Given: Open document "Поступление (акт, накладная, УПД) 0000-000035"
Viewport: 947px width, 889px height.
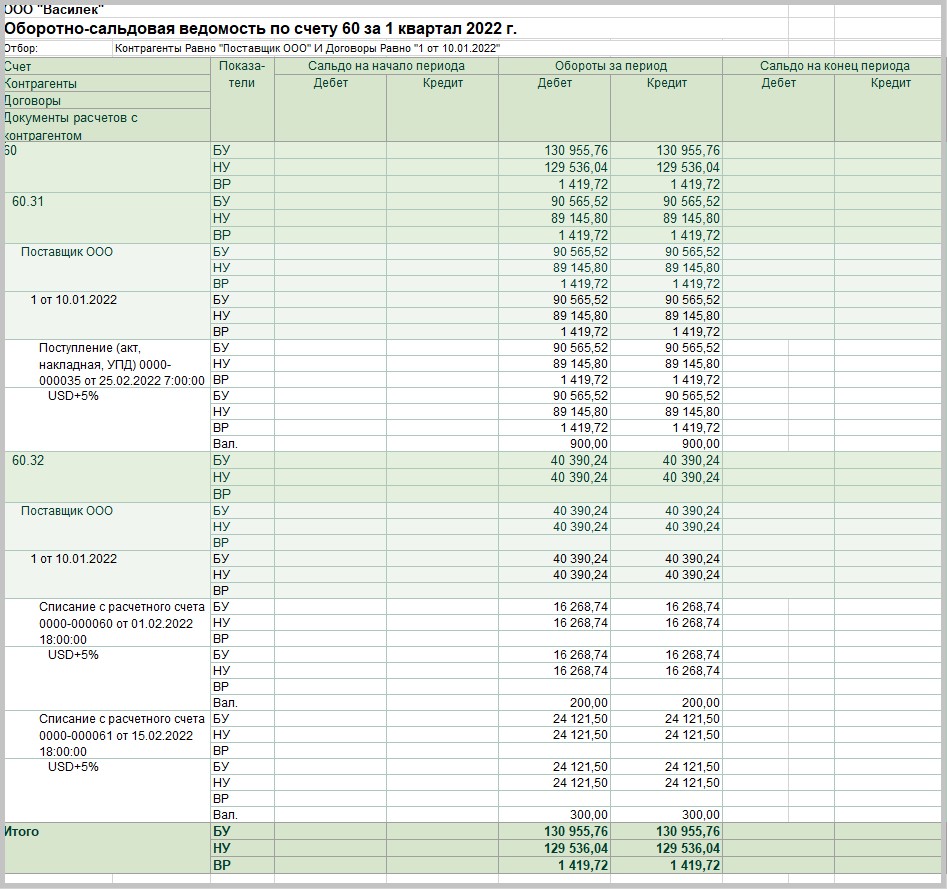Looking at the screenshot, I should click(x=122, y=364).
